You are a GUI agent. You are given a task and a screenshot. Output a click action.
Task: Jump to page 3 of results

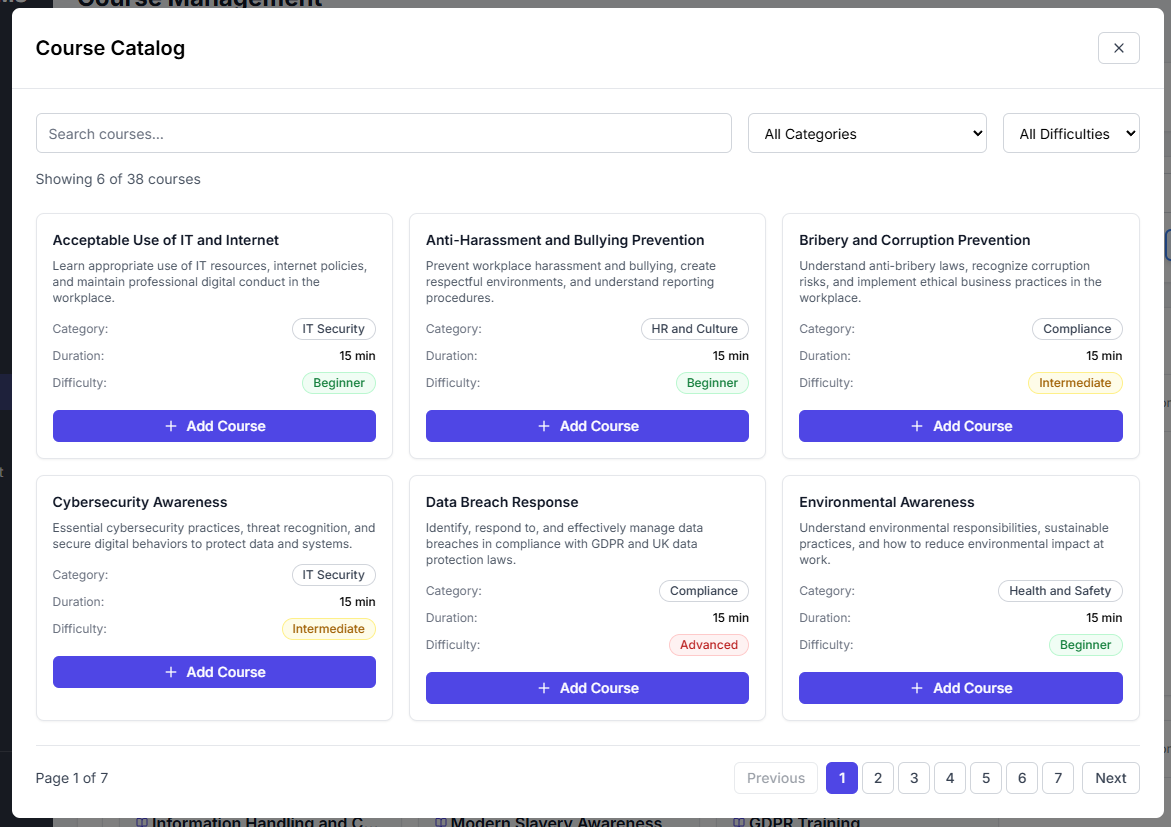pos(913,778)
